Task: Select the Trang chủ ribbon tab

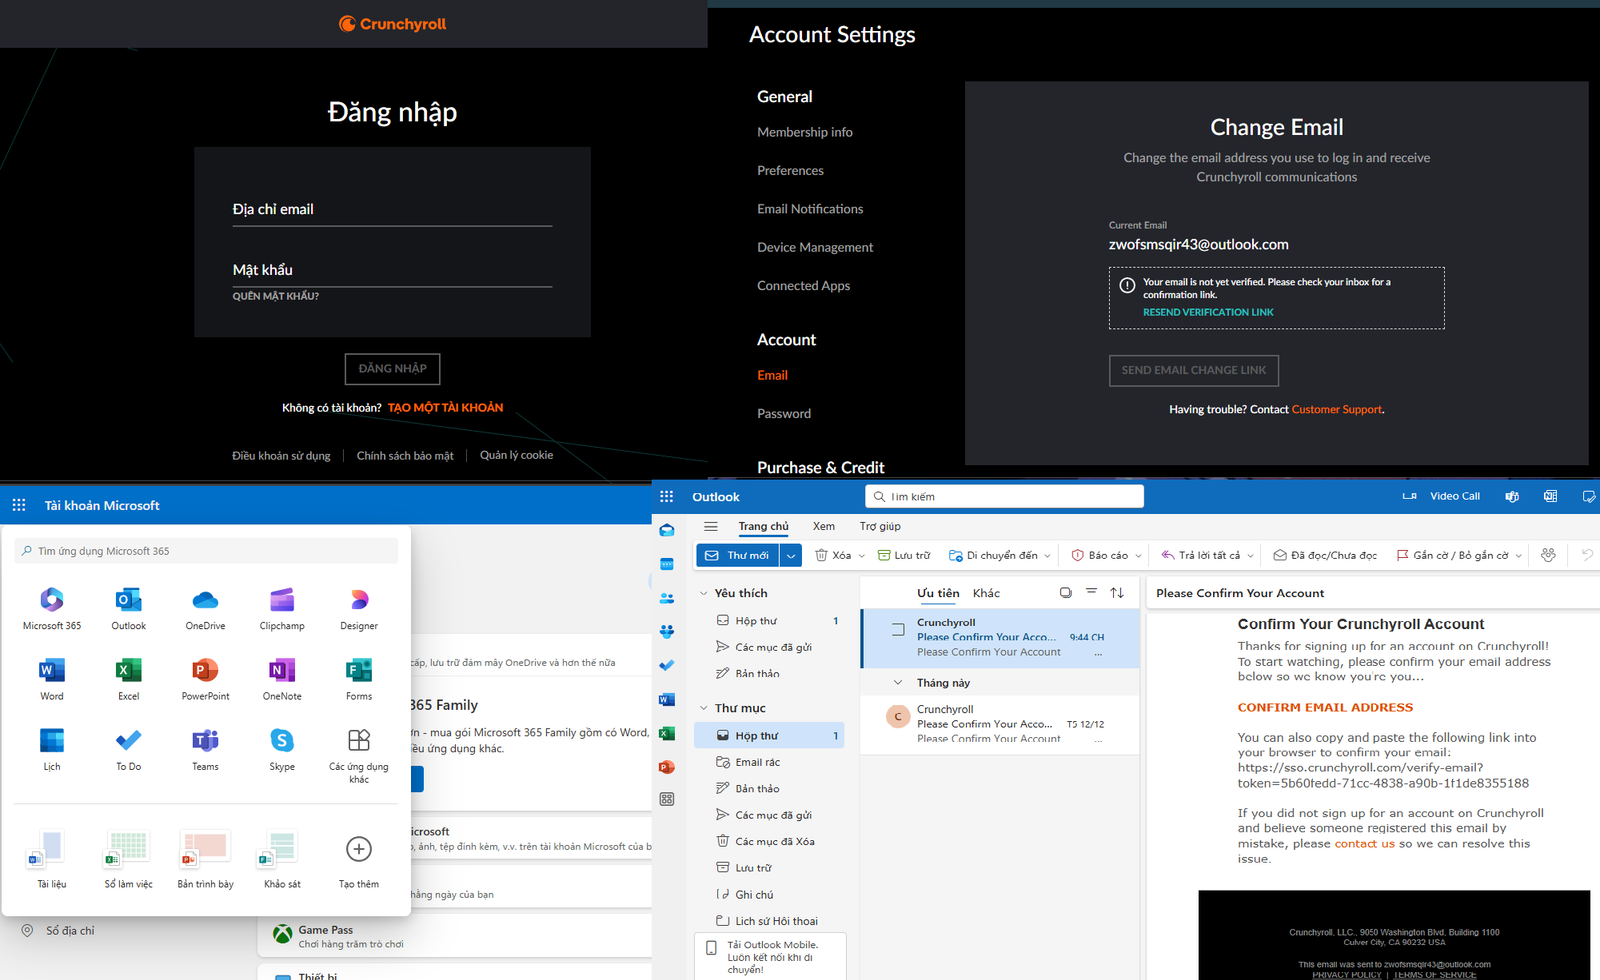Action: [764, 526]
